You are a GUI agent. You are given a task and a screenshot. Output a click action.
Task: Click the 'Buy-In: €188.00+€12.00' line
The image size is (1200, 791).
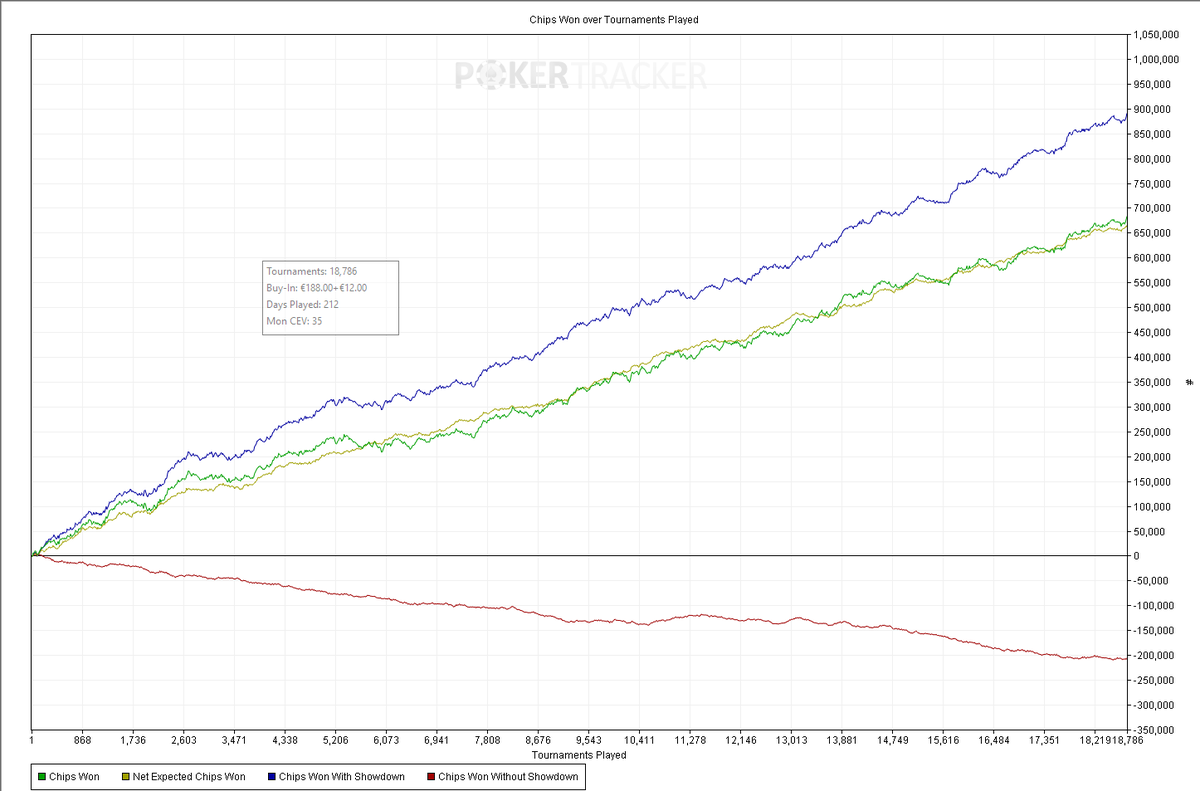click(317, 288)
